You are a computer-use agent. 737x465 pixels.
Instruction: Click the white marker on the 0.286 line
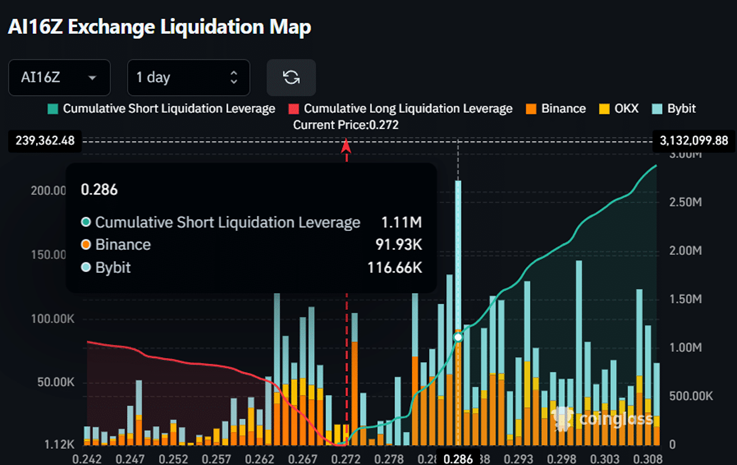click(x=458, y=338)
